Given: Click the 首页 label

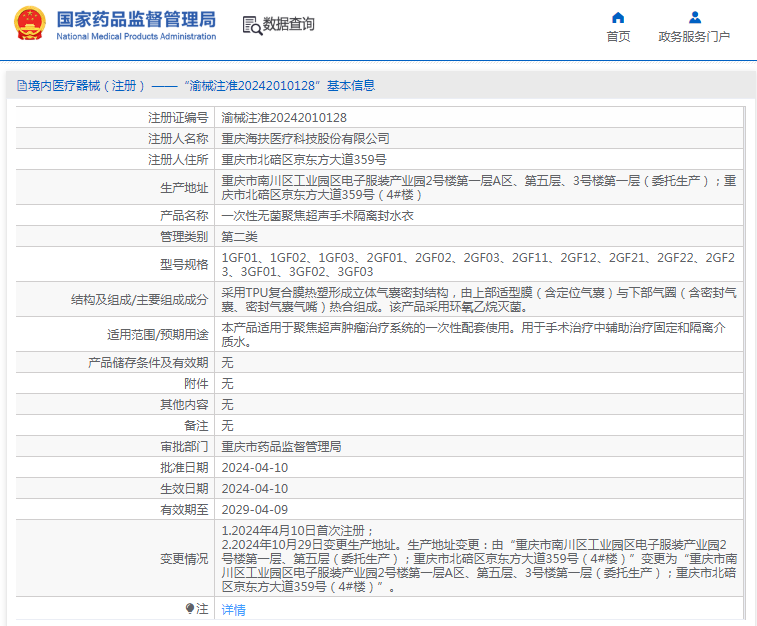Looking at the screenshot, I should pos(618,37).
